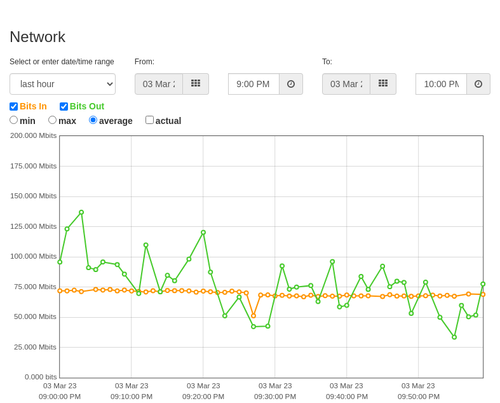
Task: Click the From date field '03 Mar'
Action: [159, 84]
